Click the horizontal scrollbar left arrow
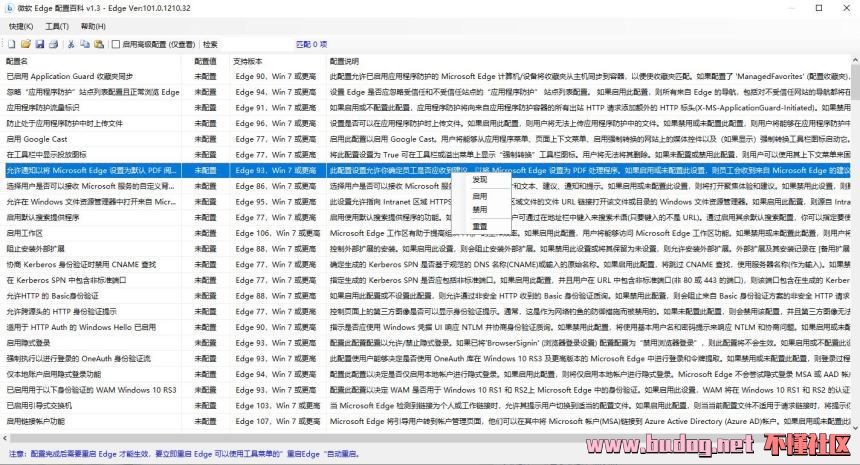 (x=5, y=438)
